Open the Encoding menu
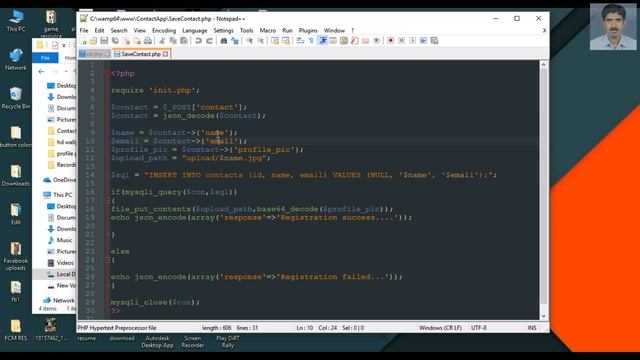The image size is (640, 360). tap(164, 31)
